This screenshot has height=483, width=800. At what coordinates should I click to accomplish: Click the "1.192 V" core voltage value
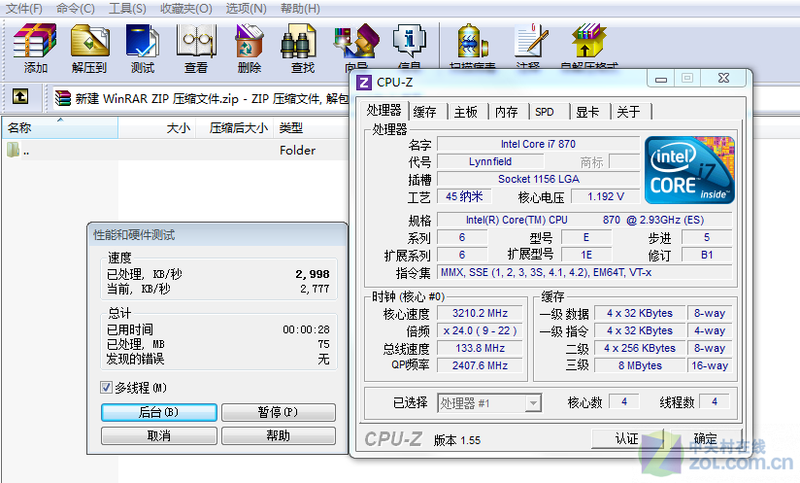605,196
